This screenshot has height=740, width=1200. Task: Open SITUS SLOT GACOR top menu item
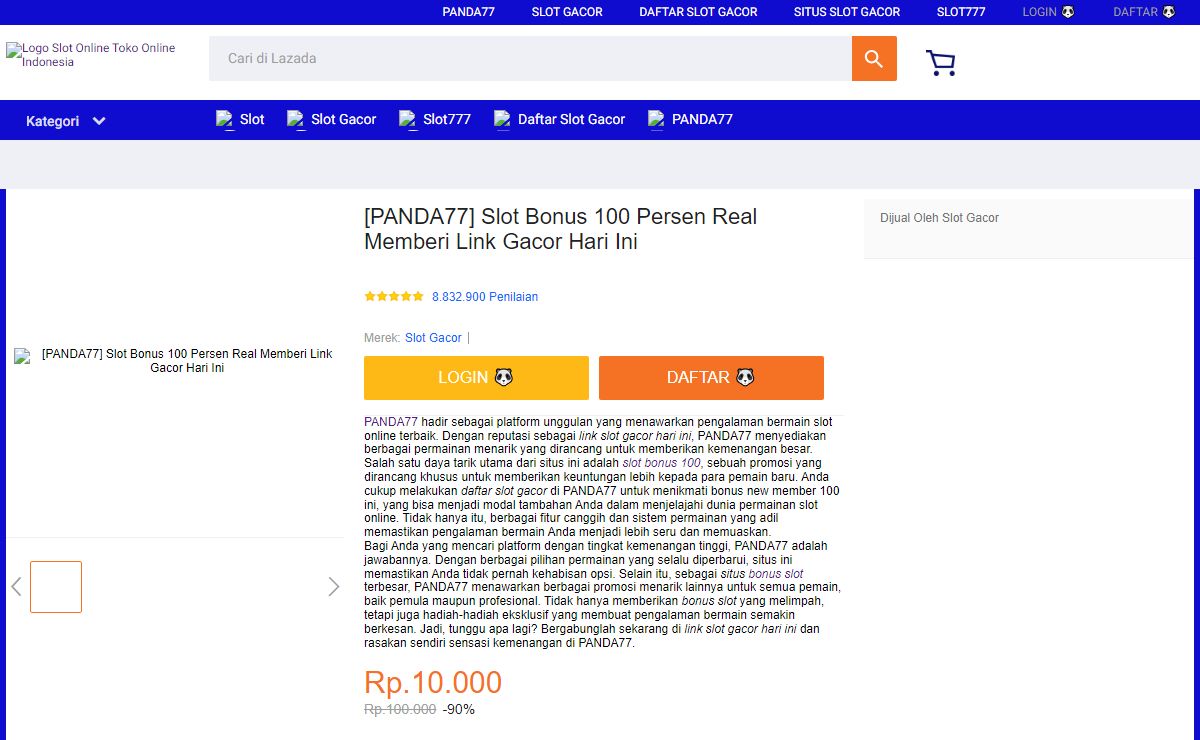[x=847, y=12]
